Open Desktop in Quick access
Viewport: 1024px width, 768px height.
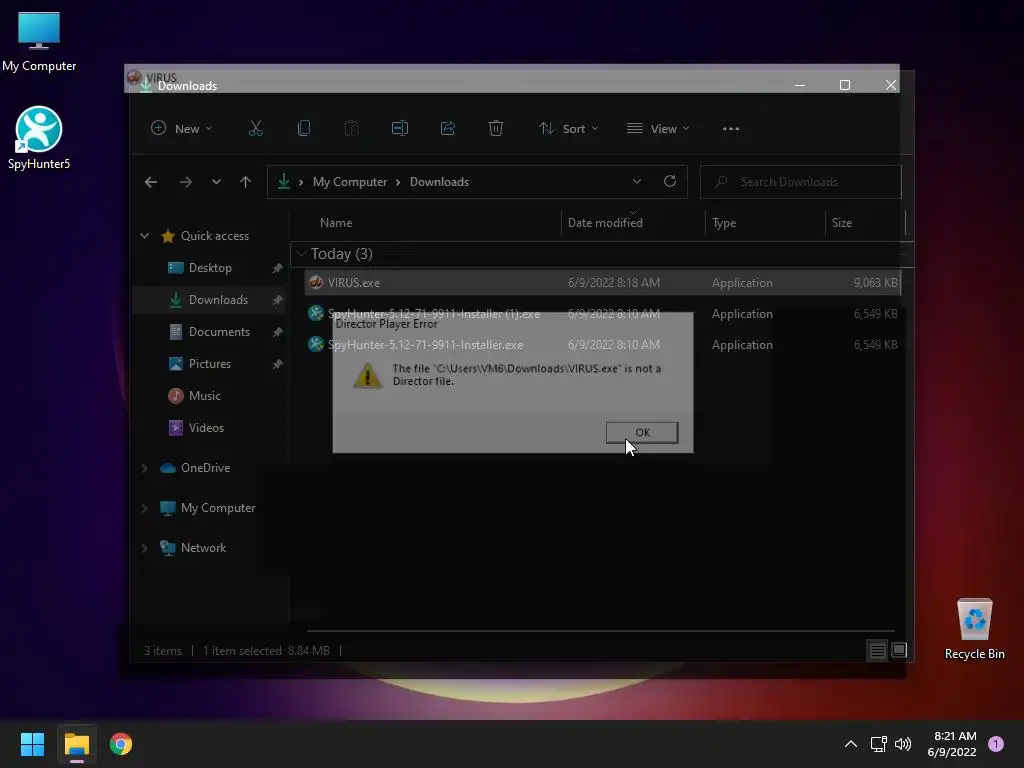(210, 268)
